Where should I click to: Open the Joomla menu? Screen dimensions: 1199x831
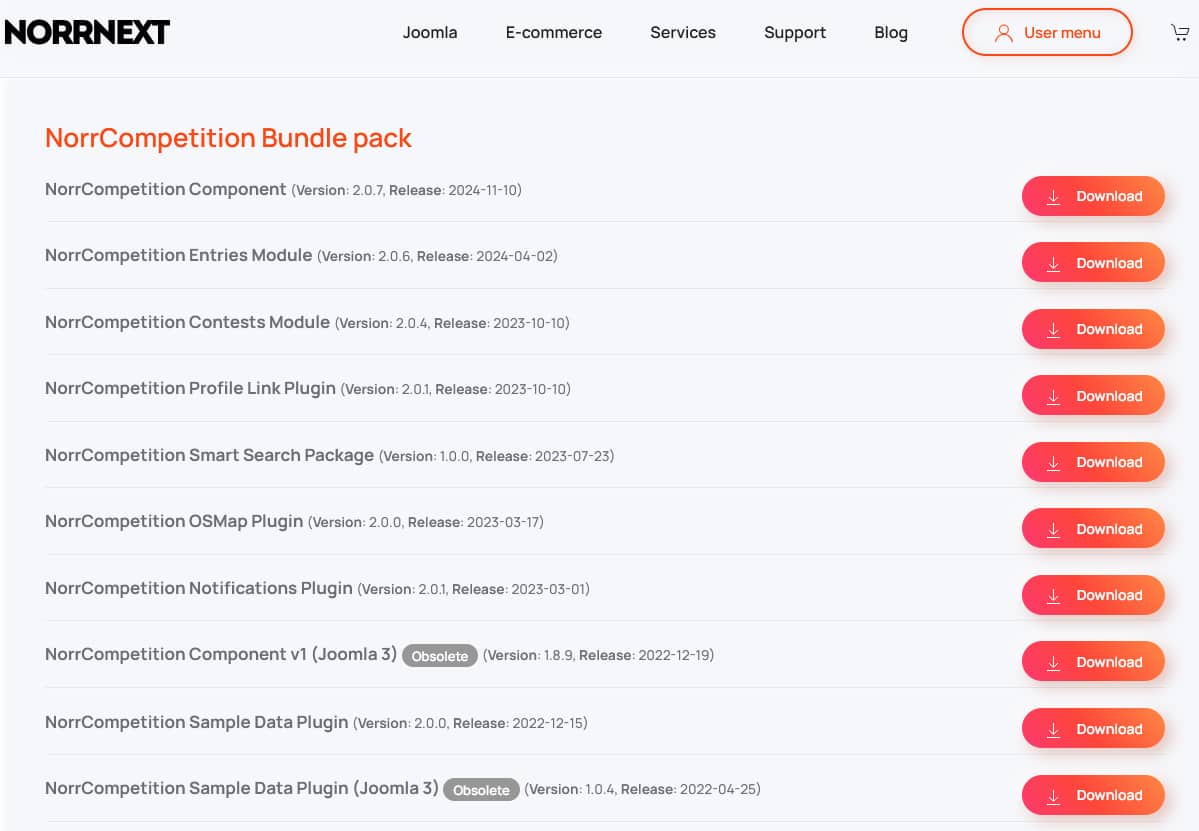point(430,32)
